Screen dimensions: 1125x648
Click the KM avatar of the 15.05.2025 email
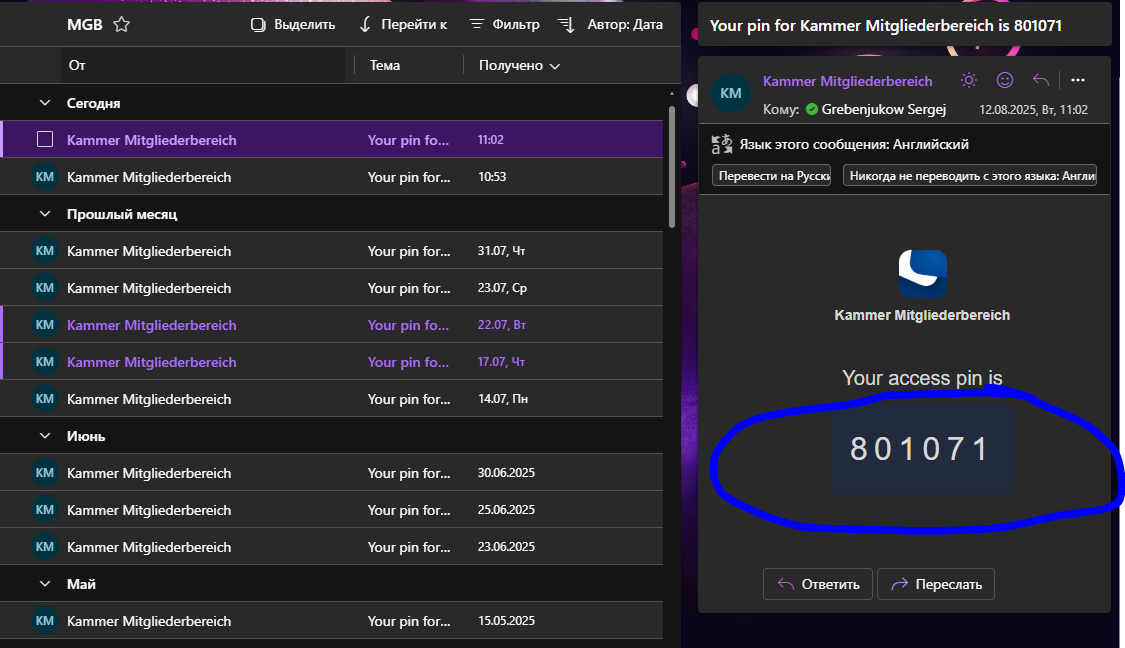[x=44, y=621]
